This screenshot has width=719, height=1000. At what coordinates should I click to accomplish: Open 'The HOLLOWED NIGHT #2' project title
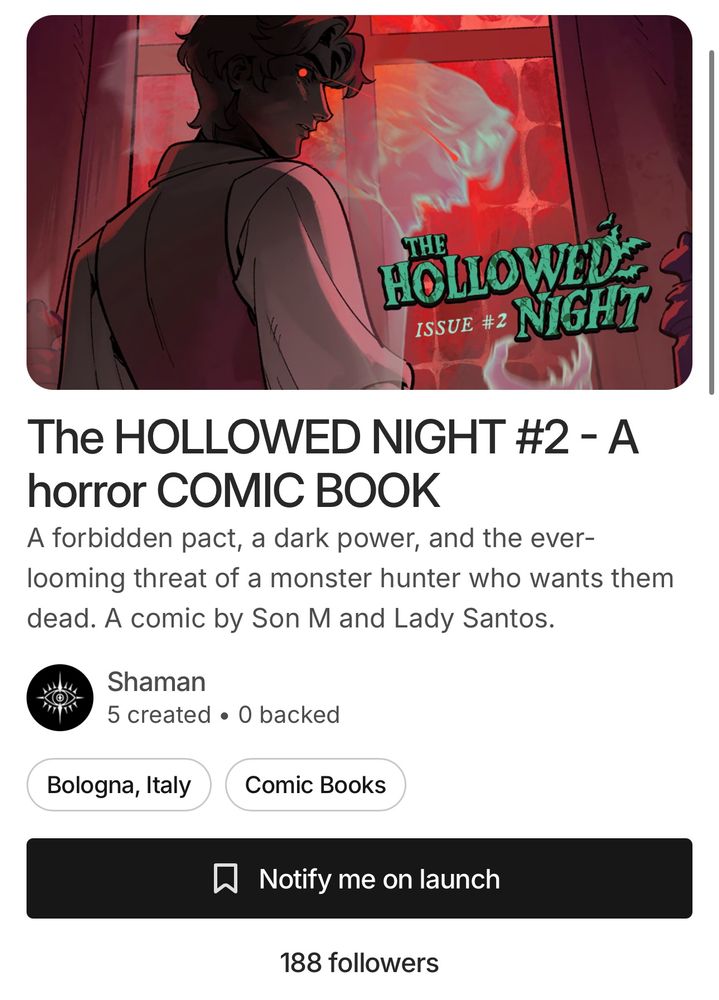[x=332, y=464]
